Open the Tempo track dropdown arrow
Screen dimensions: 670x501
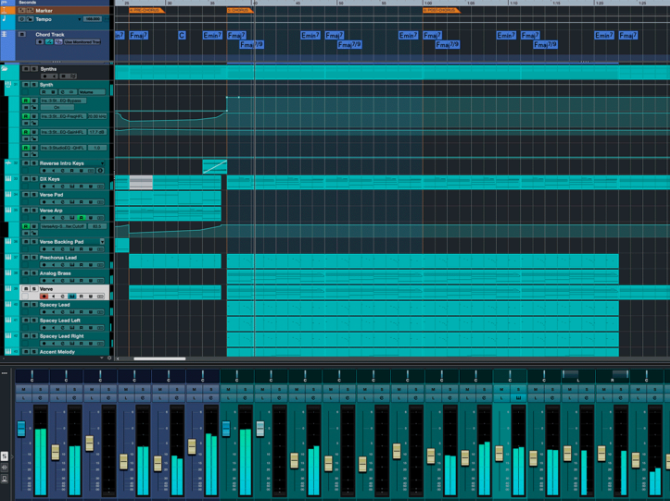[x=78, y=19]
